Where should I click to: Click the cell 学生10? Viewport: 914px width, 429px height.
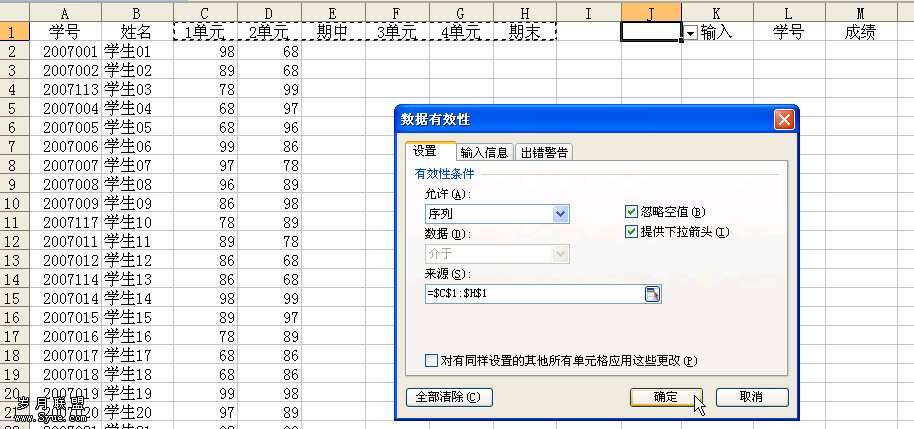point(137,222)
